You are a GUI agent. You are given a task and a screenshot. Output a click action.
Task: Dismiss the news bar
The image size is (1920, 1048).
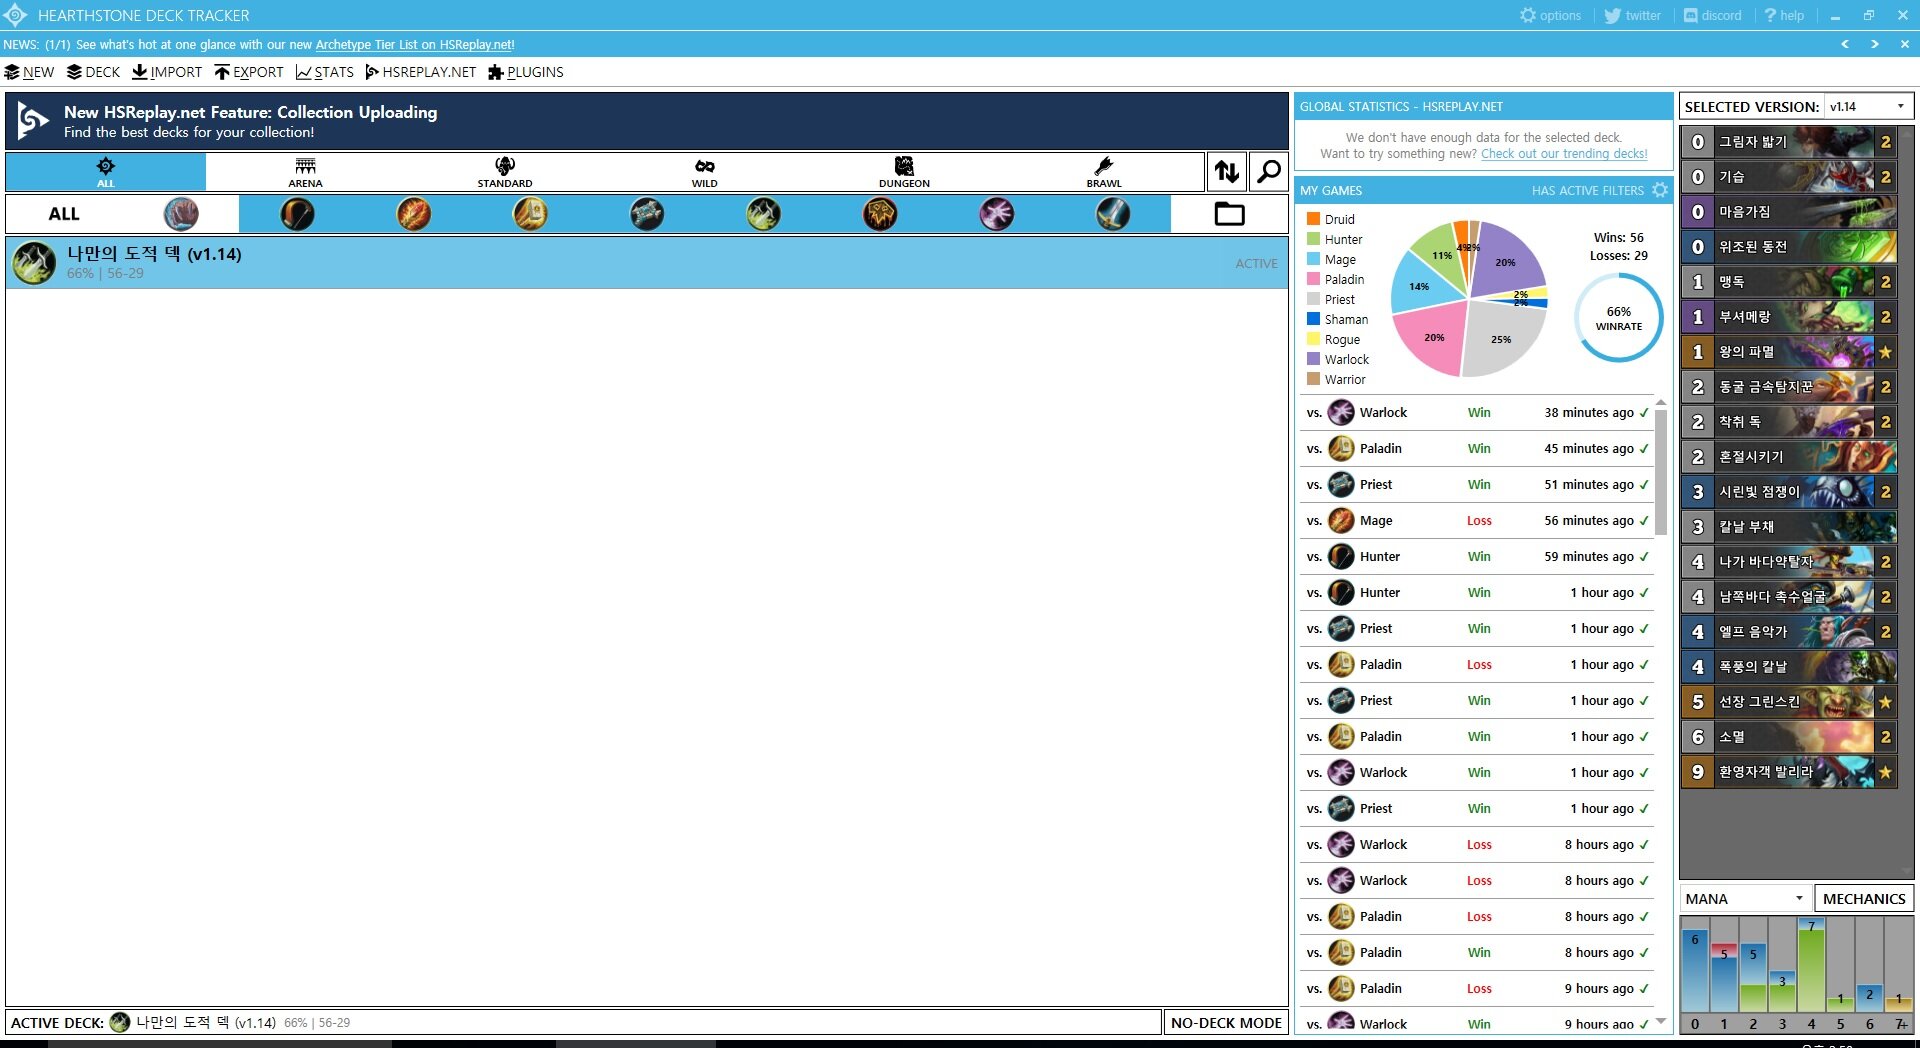pos(1905,44)
